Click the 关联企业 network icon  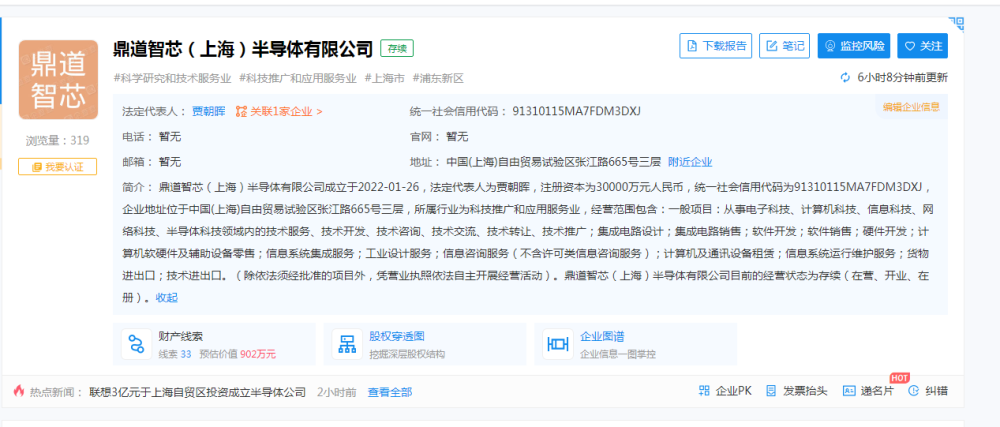(240, 112)
